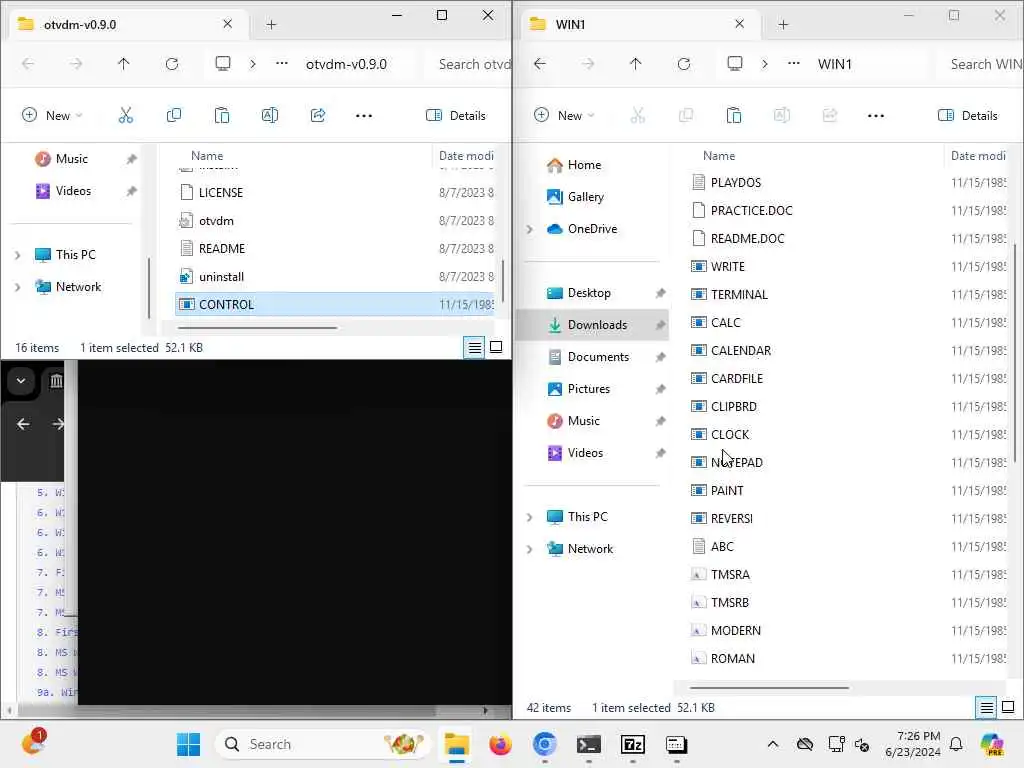Open Firefox from the taskbar
The width and height of the screenshot is (1024, 768).
500,744
